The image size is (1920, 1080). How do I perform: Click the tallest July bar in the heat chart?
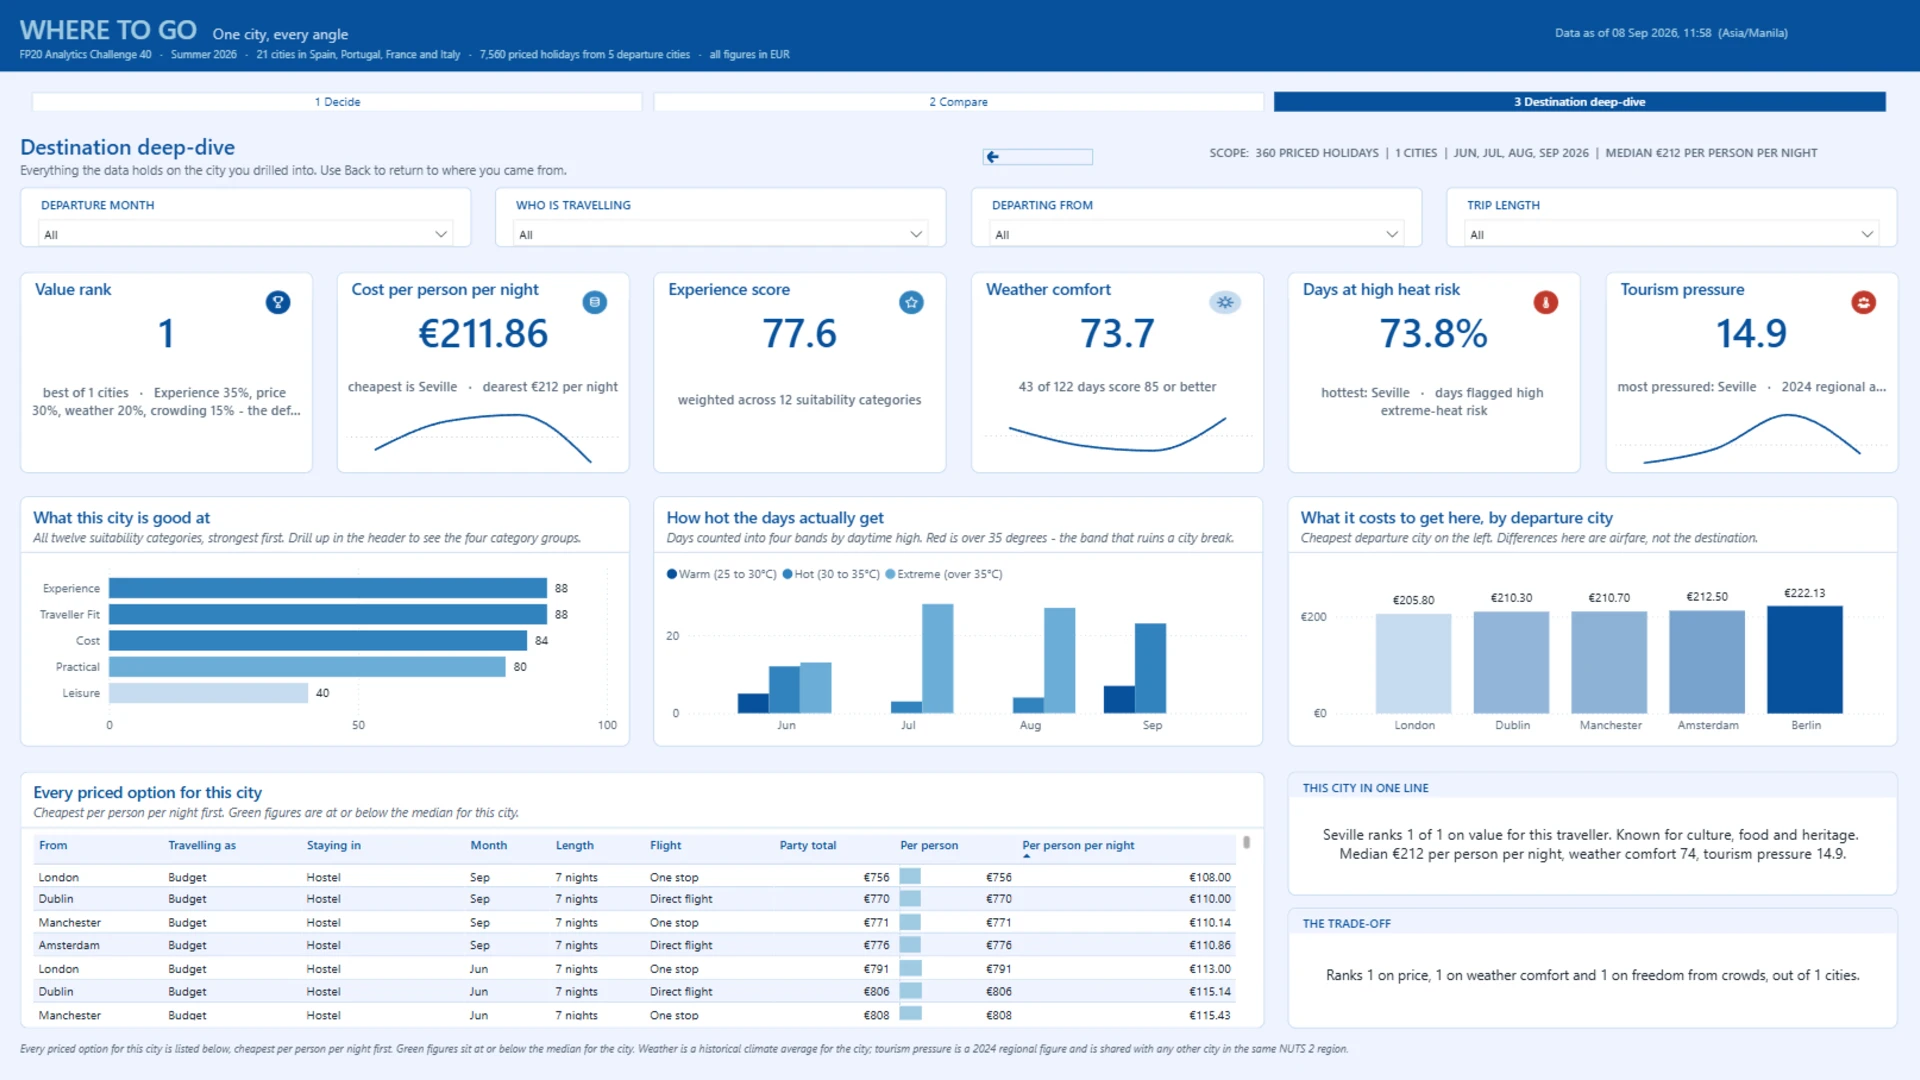937,658
